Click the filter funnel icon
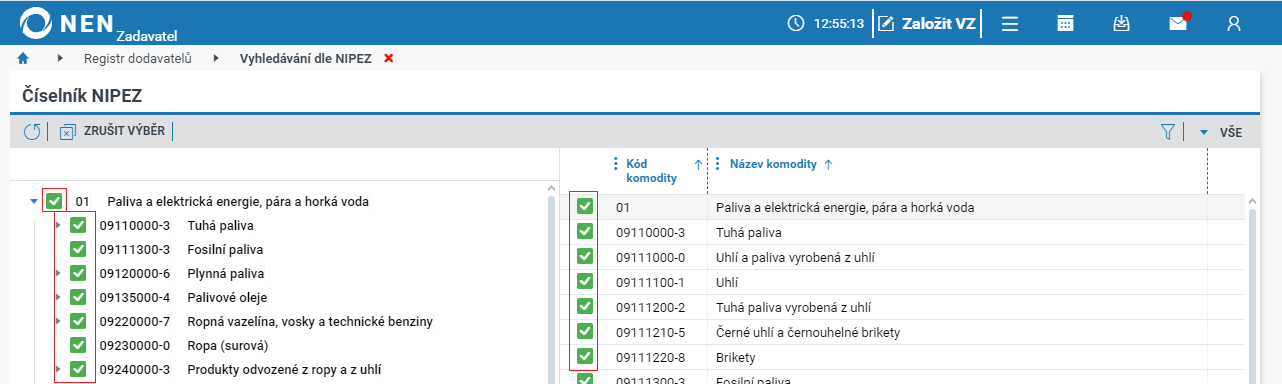This screenshot has height=384, width=1282. [x=1167, y=131]
